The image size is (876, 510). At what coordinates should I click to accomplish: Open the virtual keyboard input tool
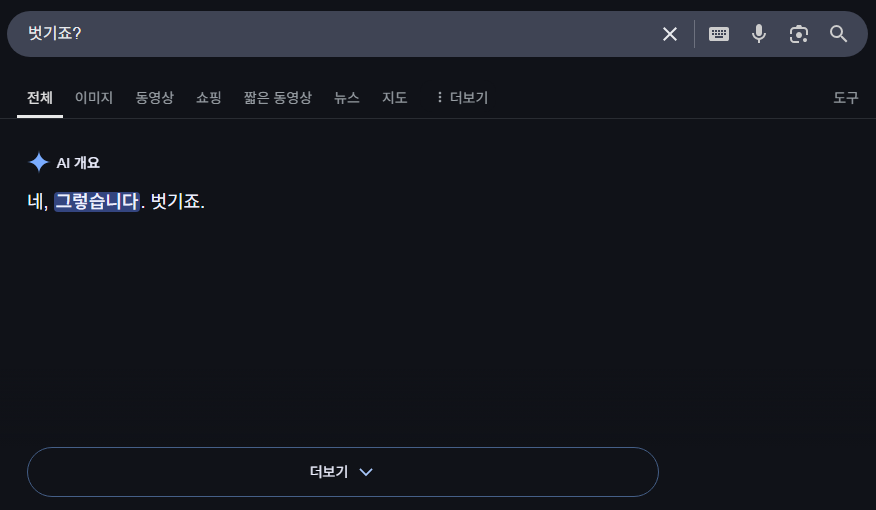coord(719,34)
